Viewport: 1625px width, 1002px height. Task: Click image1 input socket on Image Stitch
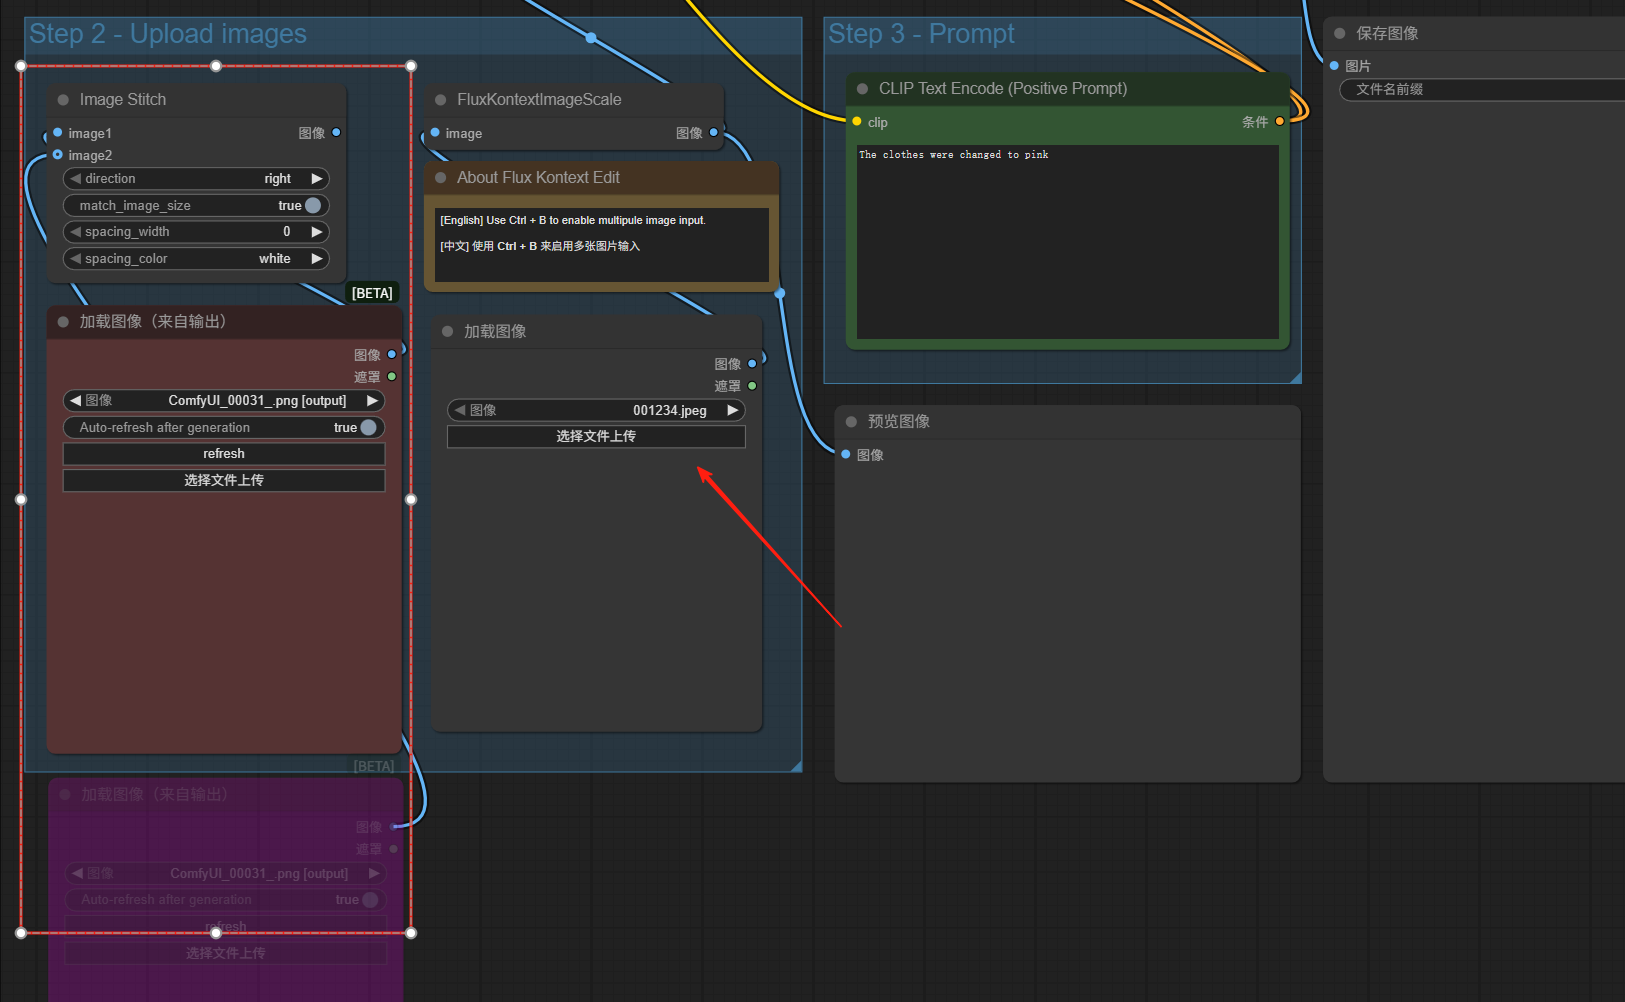coord(58,132)
